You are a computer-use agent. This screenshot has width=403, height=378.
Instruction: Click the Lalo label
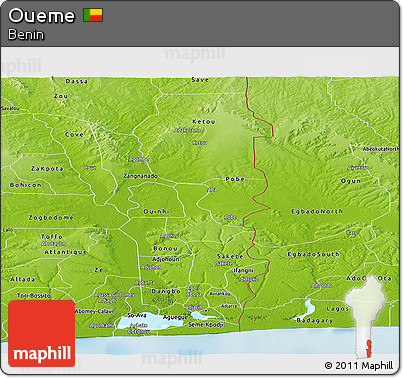(8, 230)
